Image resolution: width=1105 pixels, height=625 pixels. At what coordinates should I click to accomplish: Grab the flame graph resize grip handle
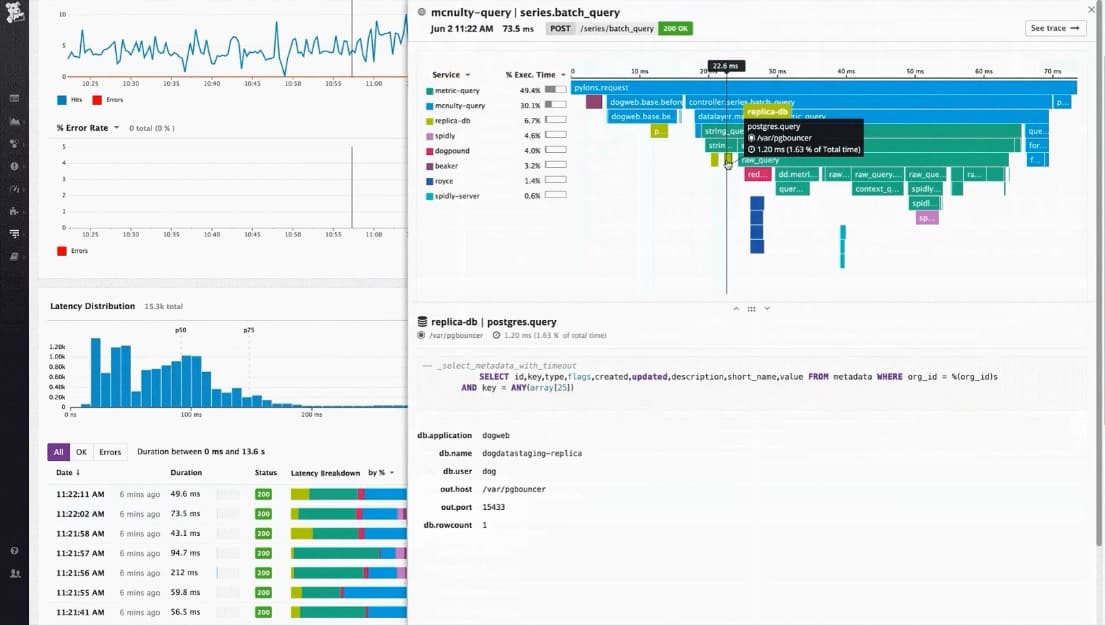point(751,309)
